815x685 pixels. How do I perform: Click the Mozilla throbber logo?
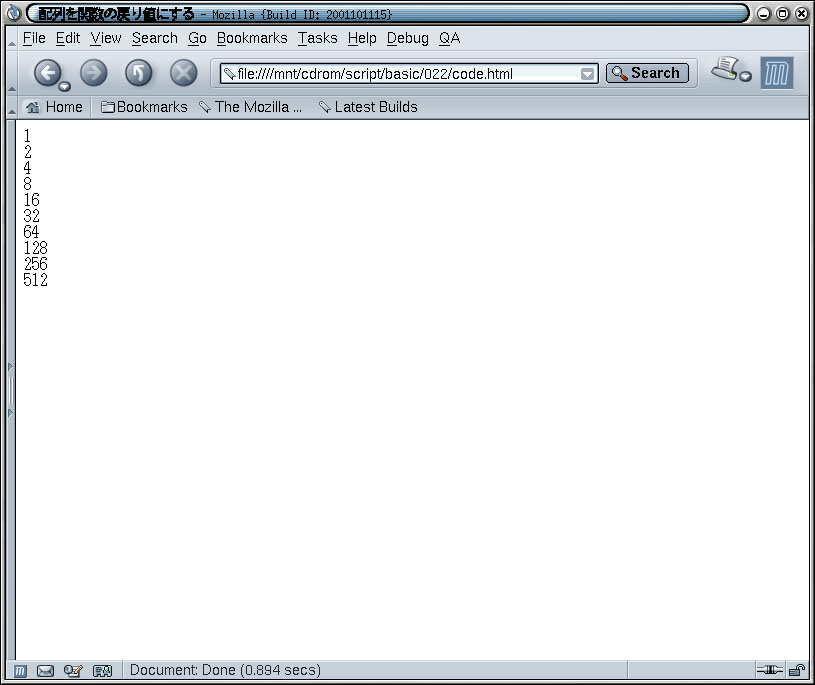click(777, 73)
